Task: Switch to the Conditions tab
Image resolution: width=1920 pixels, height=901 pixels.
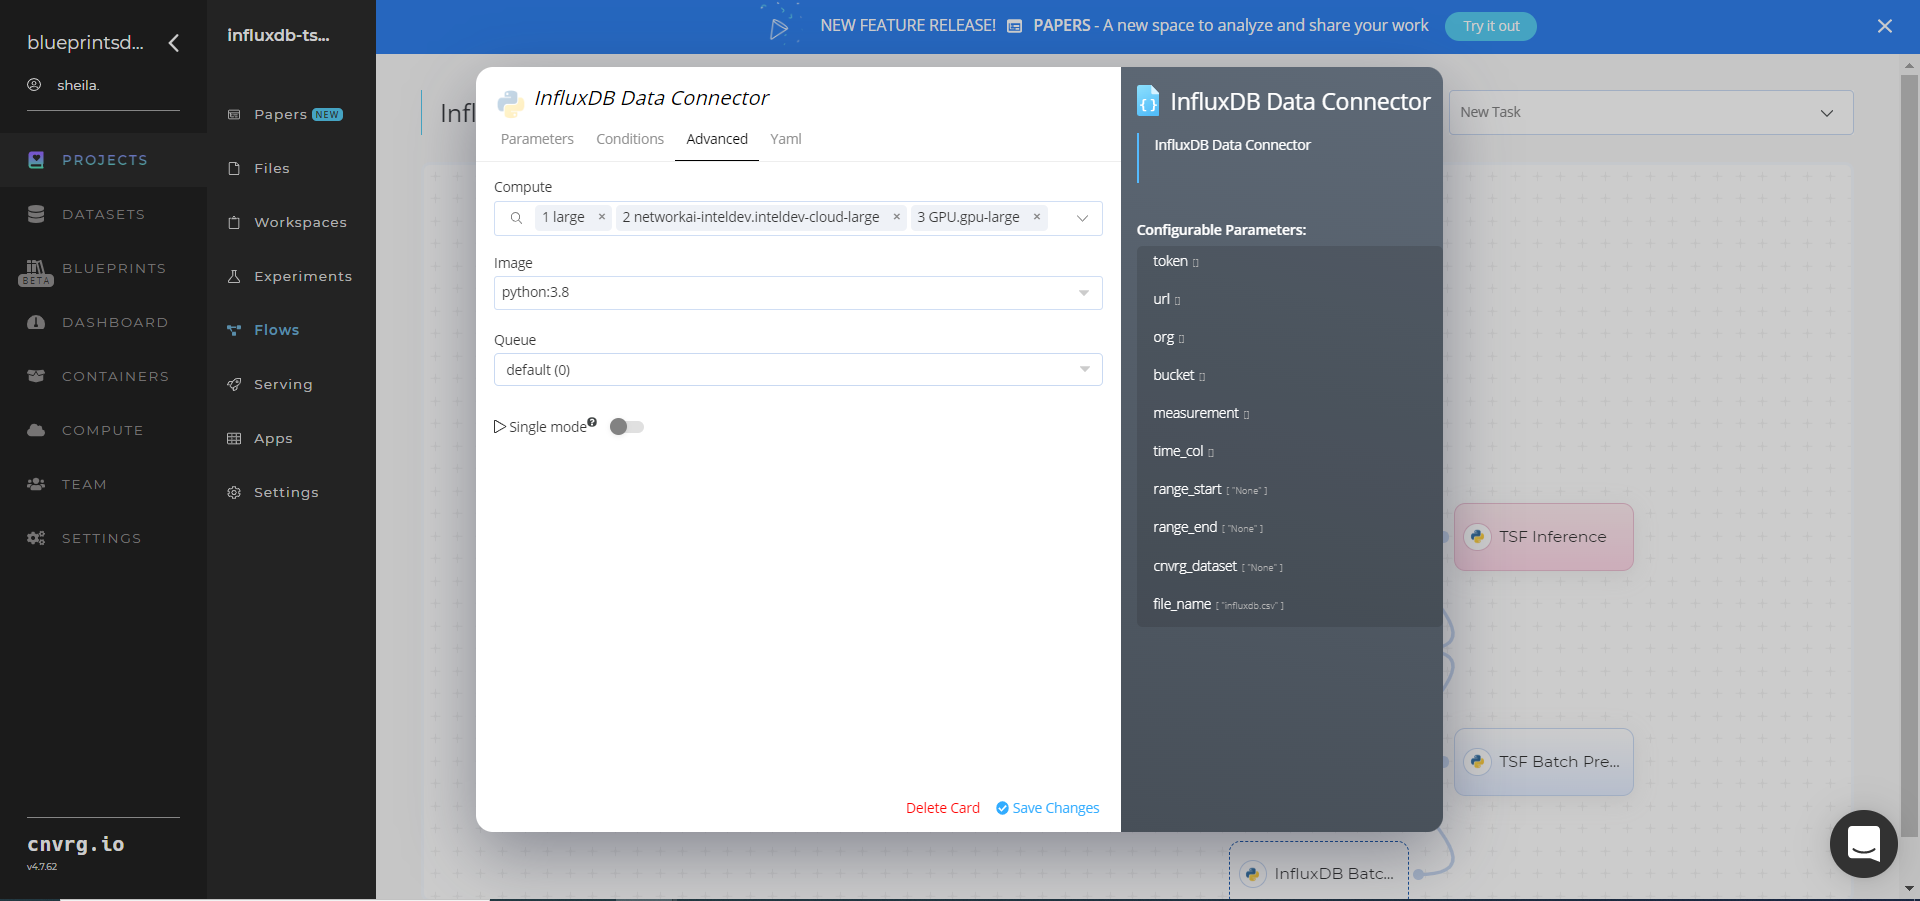Action: pos(630,139)
